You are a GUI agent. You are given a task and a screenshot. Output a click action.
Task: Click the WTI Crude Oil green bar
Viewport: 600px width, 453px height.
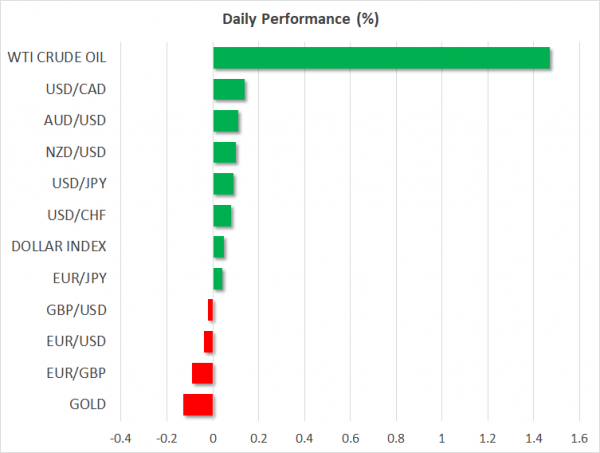(x=380, y=58)
